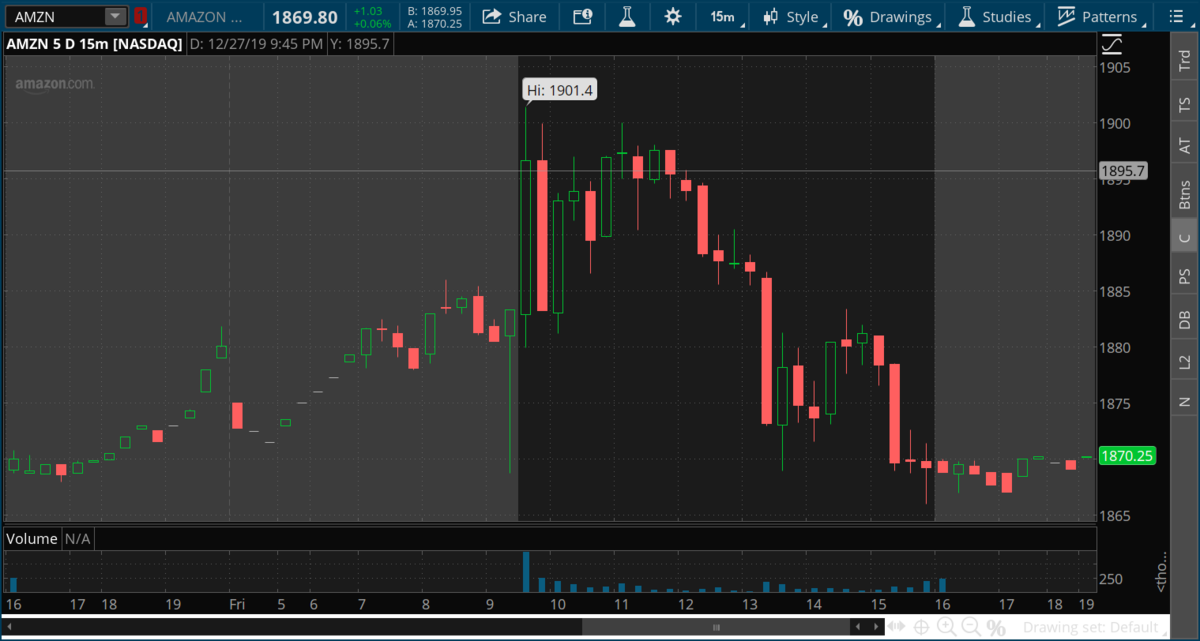Screen dimensions: 1200x641
Task: Click the zoom in magnifier icon
Action: tap(946, 627)
